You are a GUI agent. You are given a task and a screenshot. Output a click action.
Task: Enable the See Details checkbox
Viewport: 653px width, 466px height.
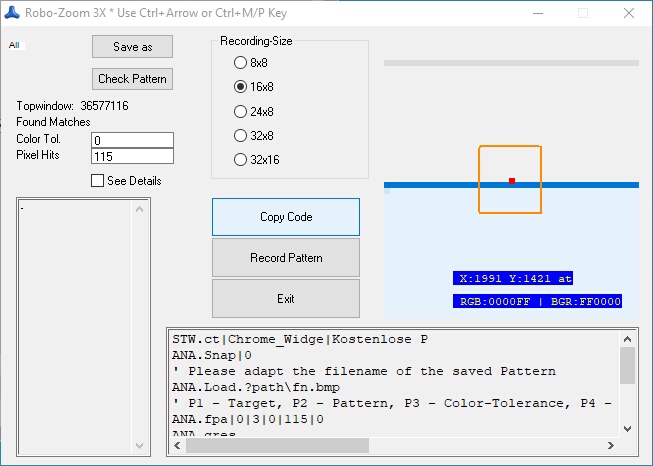(x=97, y=181)
